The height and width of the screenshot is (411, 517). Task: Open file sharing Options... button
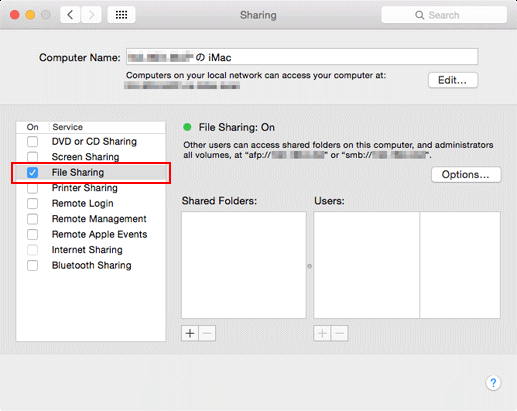coord(466,175)
